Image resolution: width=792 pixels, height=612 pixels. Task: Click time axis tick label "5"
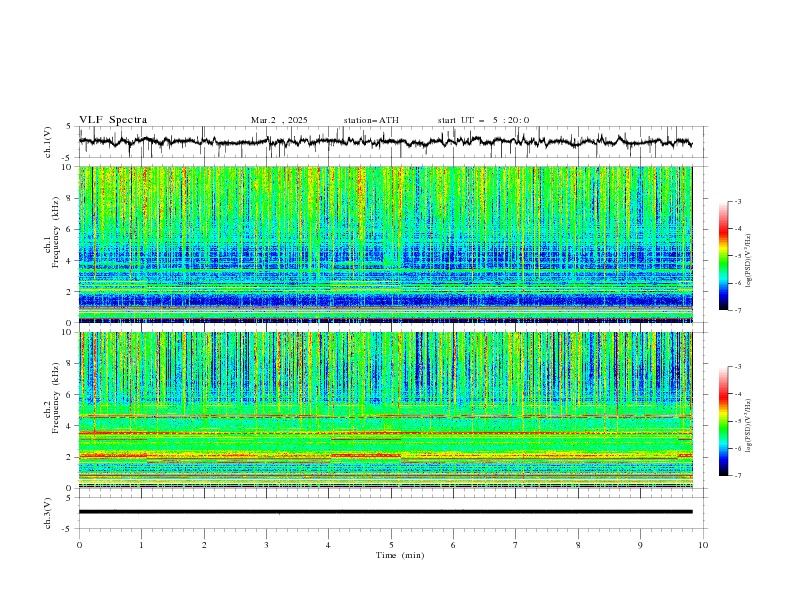391,545
